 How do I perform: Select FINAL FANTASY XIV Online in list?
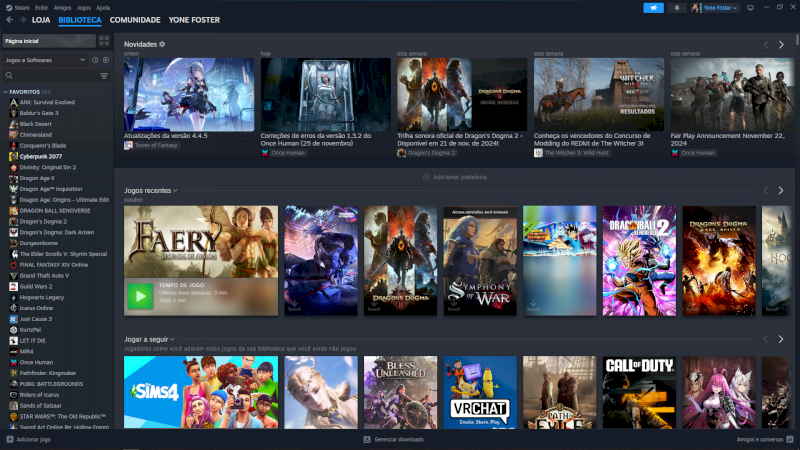pyautogui.click(x=54, y=265)
